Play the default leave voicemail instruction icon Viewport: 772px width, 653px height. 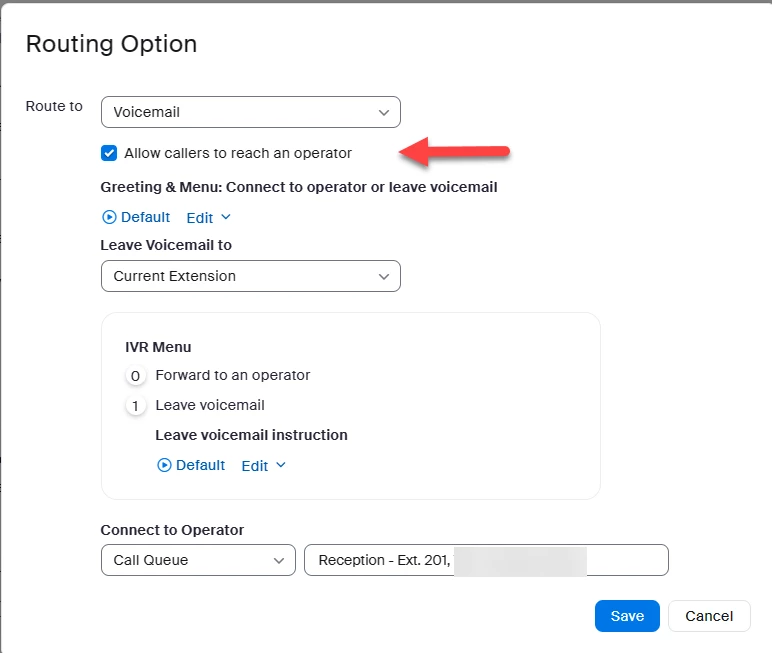(x=164, y=465)
